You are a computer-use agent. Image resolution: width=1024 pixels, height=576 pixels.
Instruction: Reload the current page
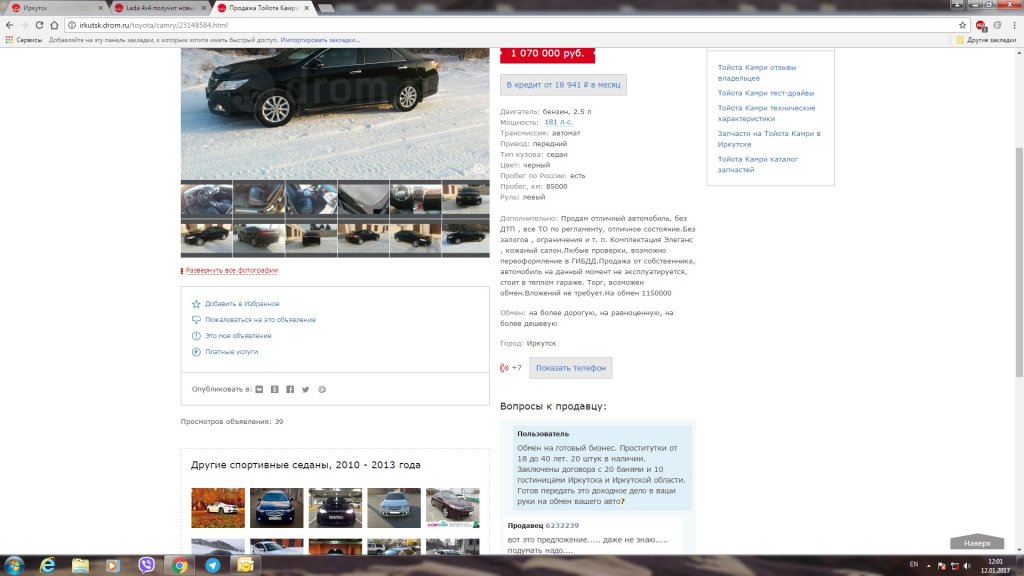[39, 25]
